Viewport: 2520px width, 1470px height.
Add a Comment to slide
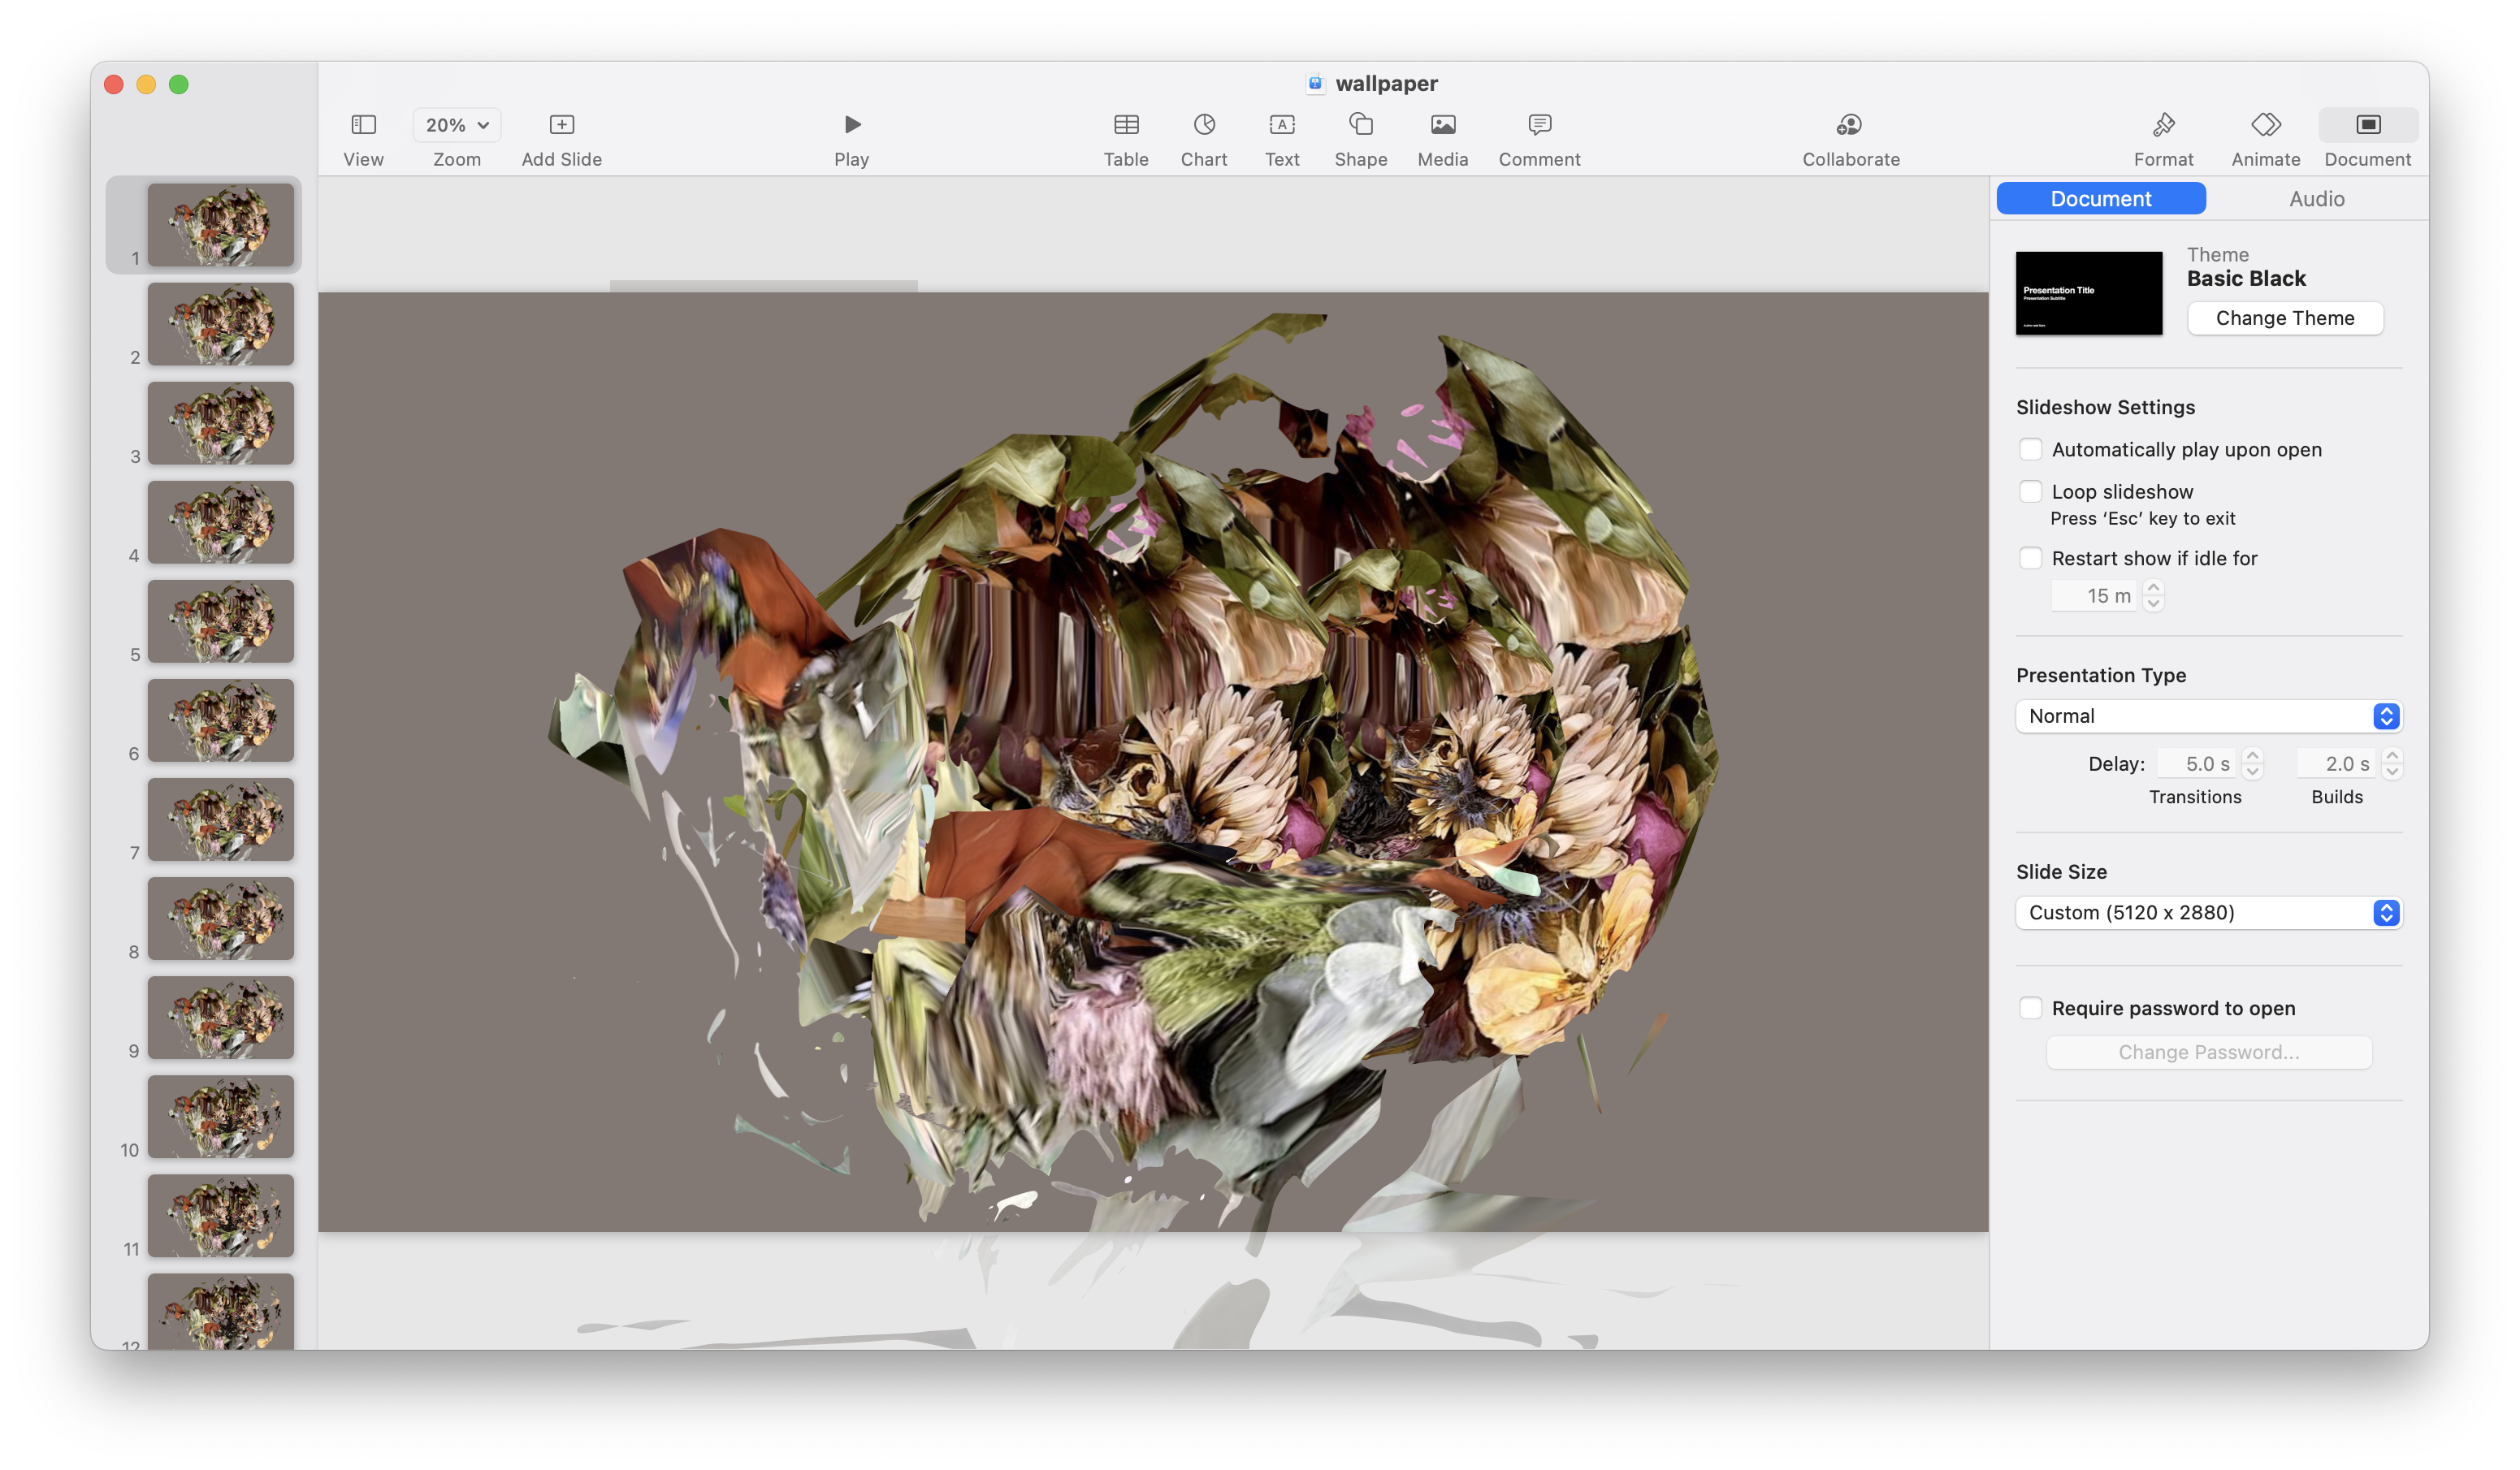pyautogui.click(x=1539, y=125)
